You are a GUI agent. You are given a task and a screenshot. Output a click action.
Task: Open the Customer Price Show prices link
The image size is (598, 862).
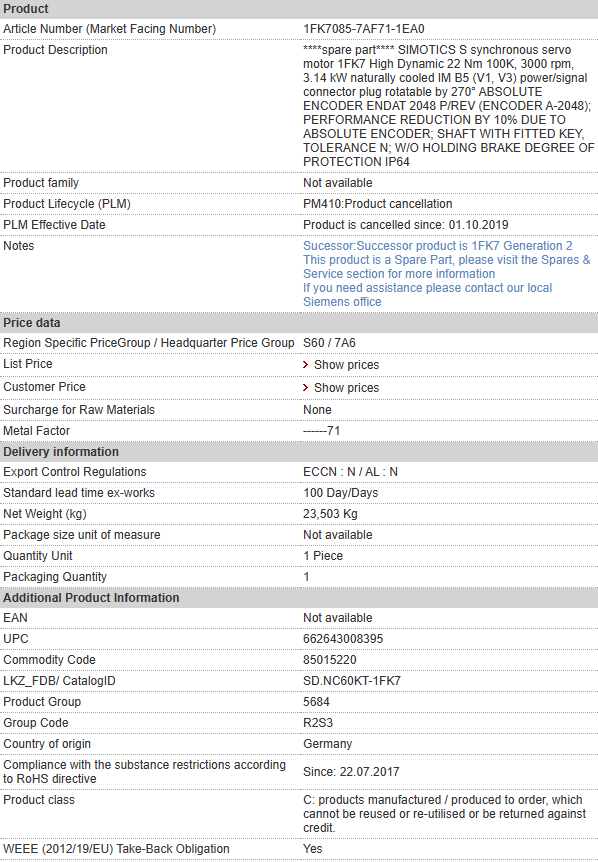(x=346, y=388)
